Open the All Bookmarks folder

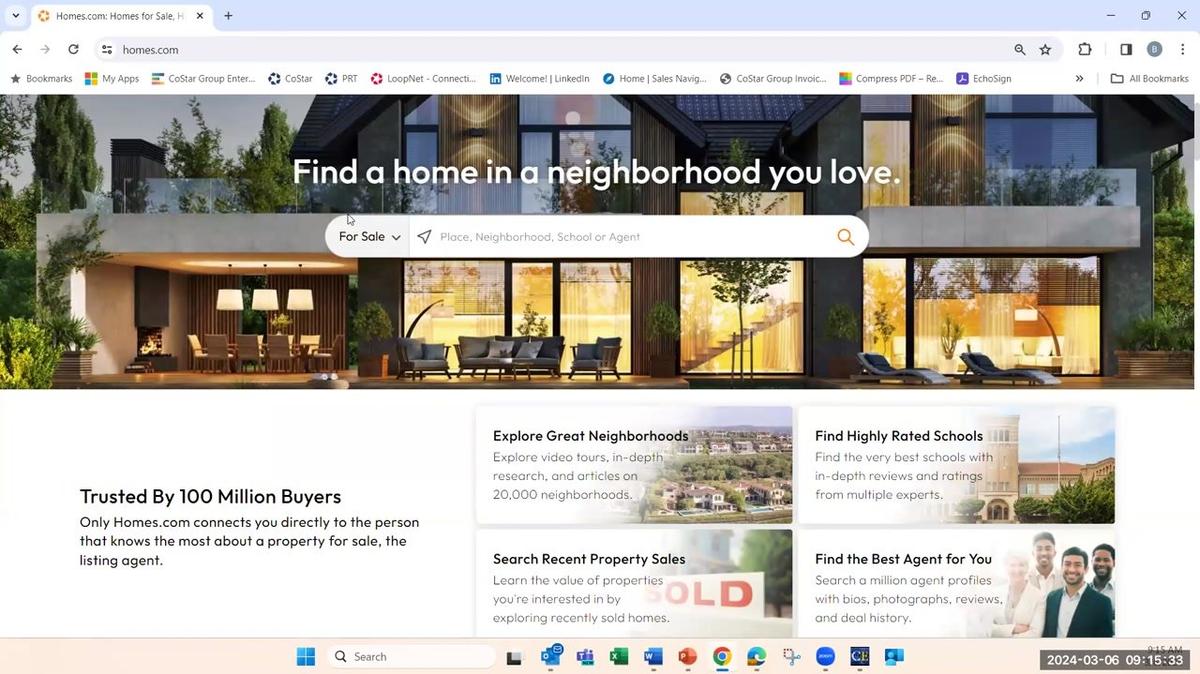coord(1149,79)
